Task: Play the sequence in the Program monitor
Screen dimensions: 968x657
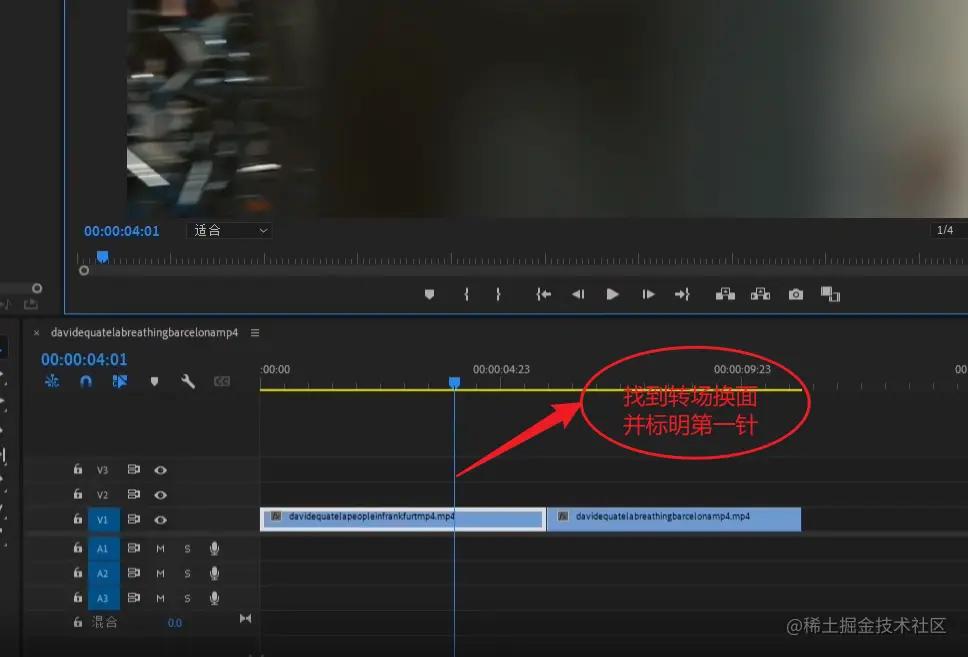Action: click(612, 295)
